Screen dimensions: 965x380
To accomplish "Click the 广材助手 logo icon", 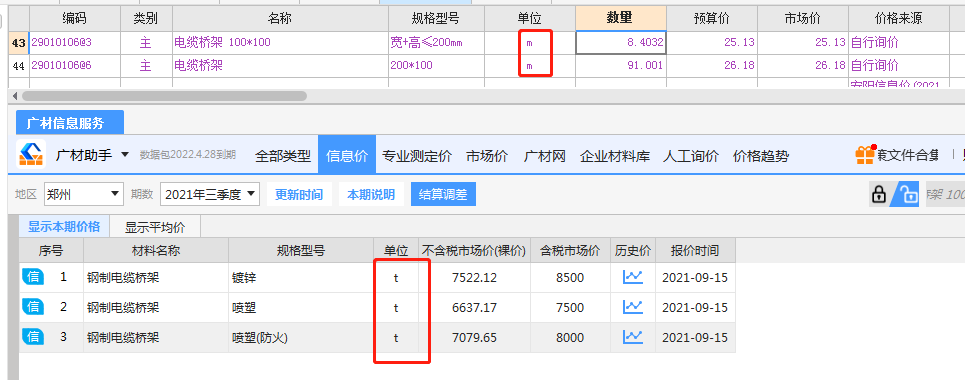I will click(31, 155).
